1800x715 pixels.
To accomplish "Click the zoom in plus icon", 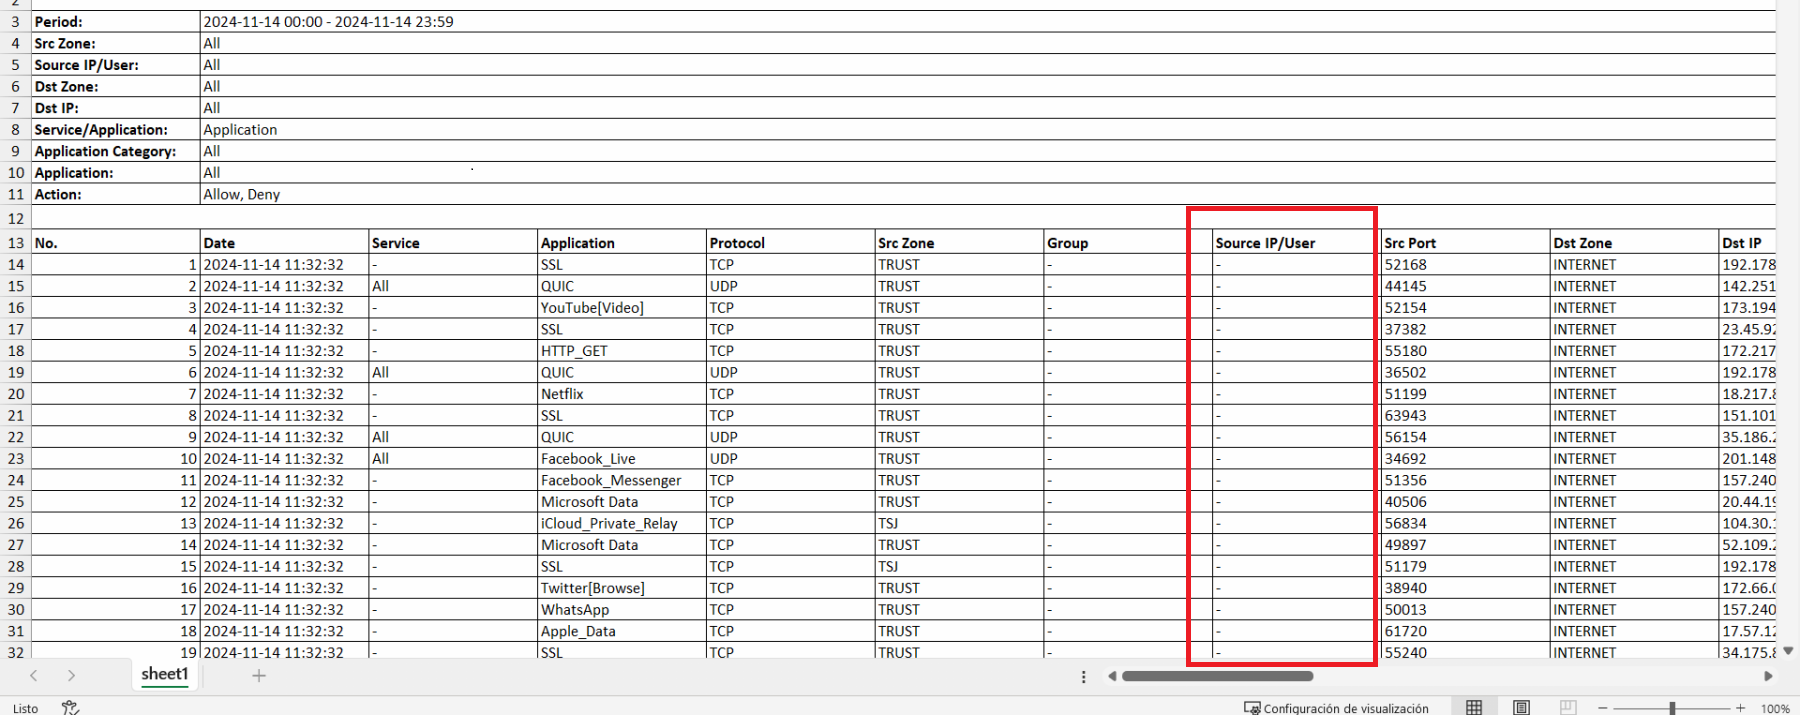I will click(x=1740, y=708).
